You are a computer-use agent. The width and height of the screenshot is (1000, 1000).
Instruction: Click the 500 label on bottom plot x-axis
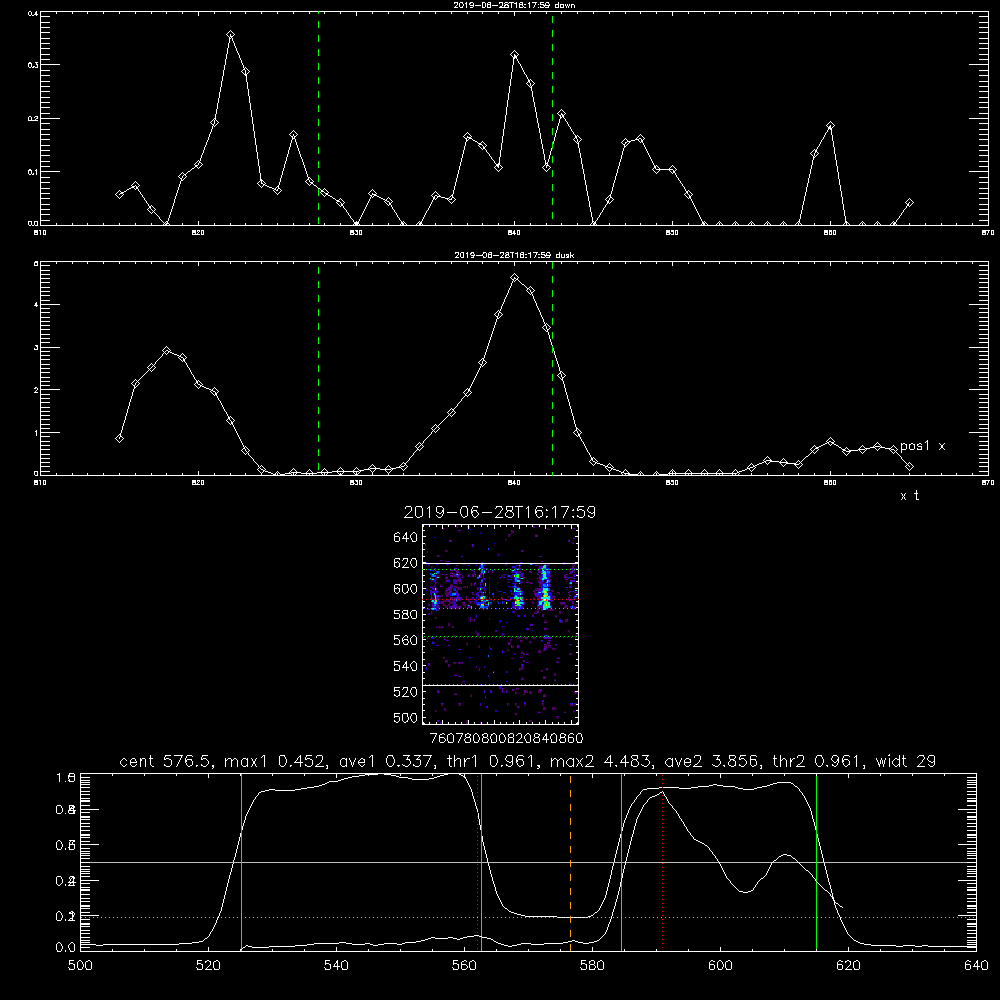click(80, 966)
